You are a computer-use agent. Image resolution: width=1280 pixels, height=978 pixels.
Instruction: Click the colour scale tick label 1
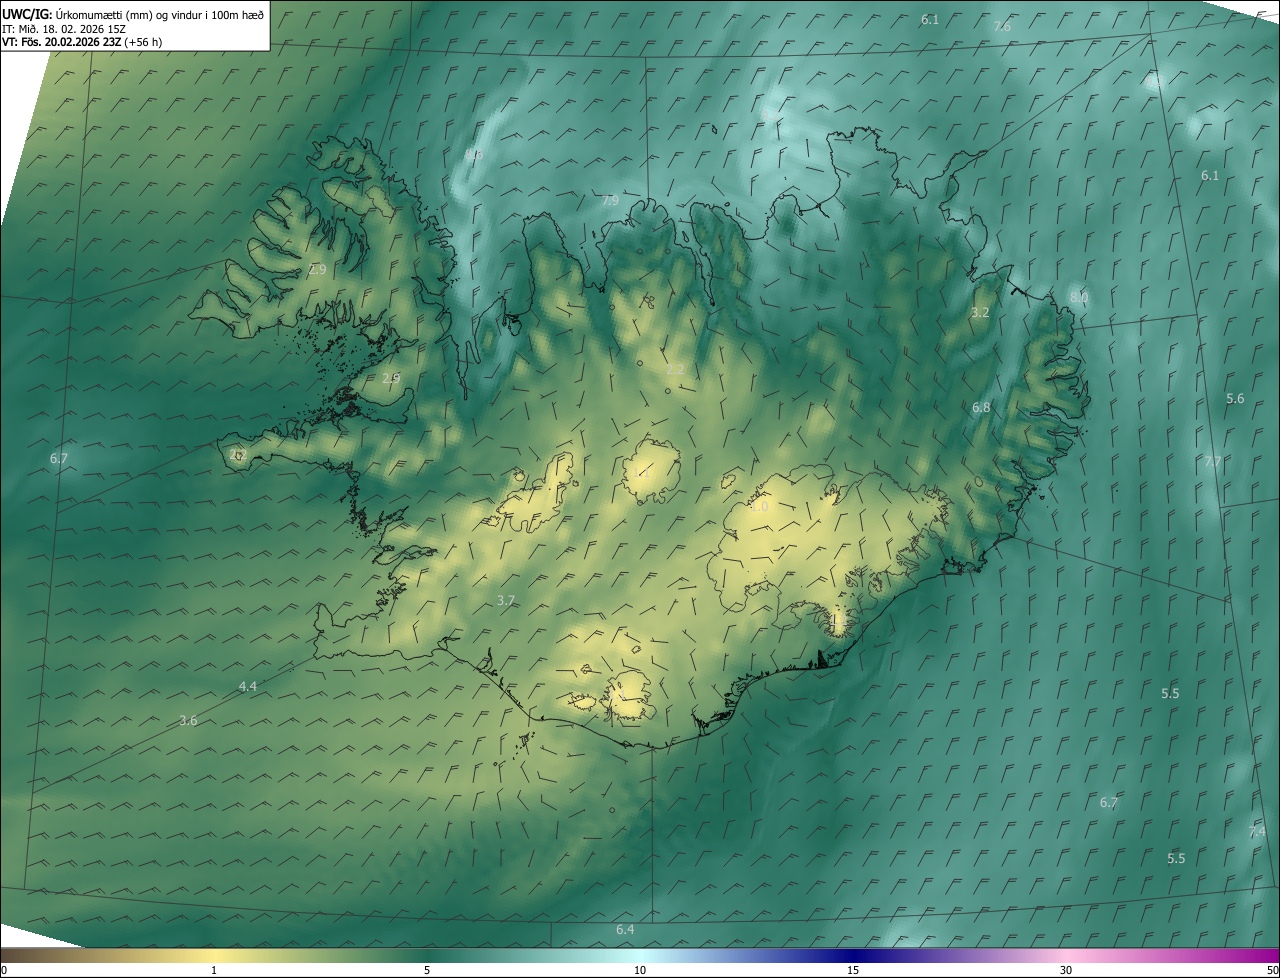(x=214, y=971)
